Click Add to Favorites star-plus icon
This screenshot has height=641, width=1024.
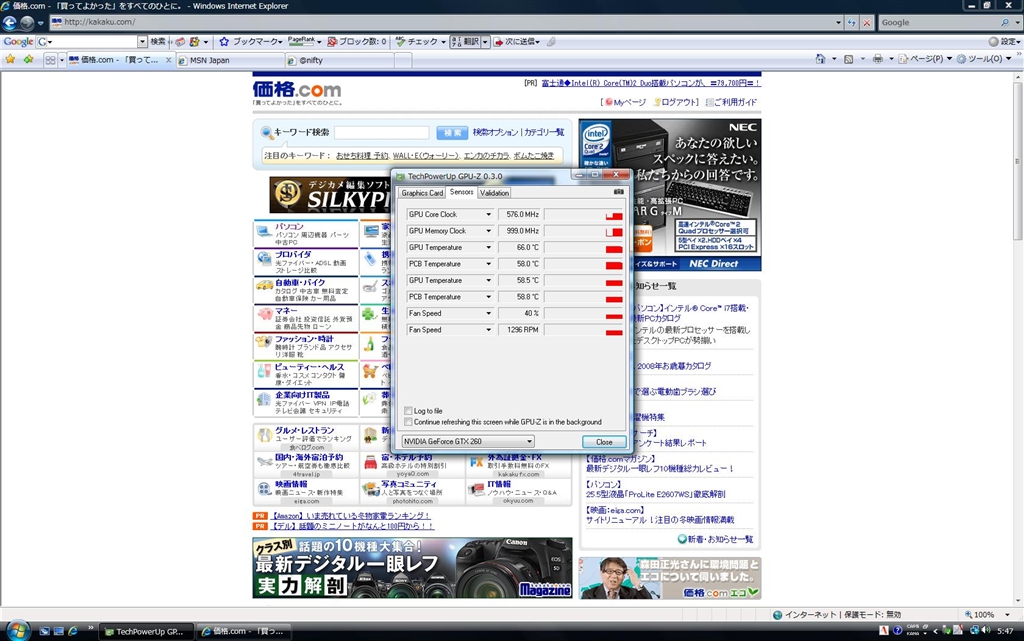(x=28, y=59)
